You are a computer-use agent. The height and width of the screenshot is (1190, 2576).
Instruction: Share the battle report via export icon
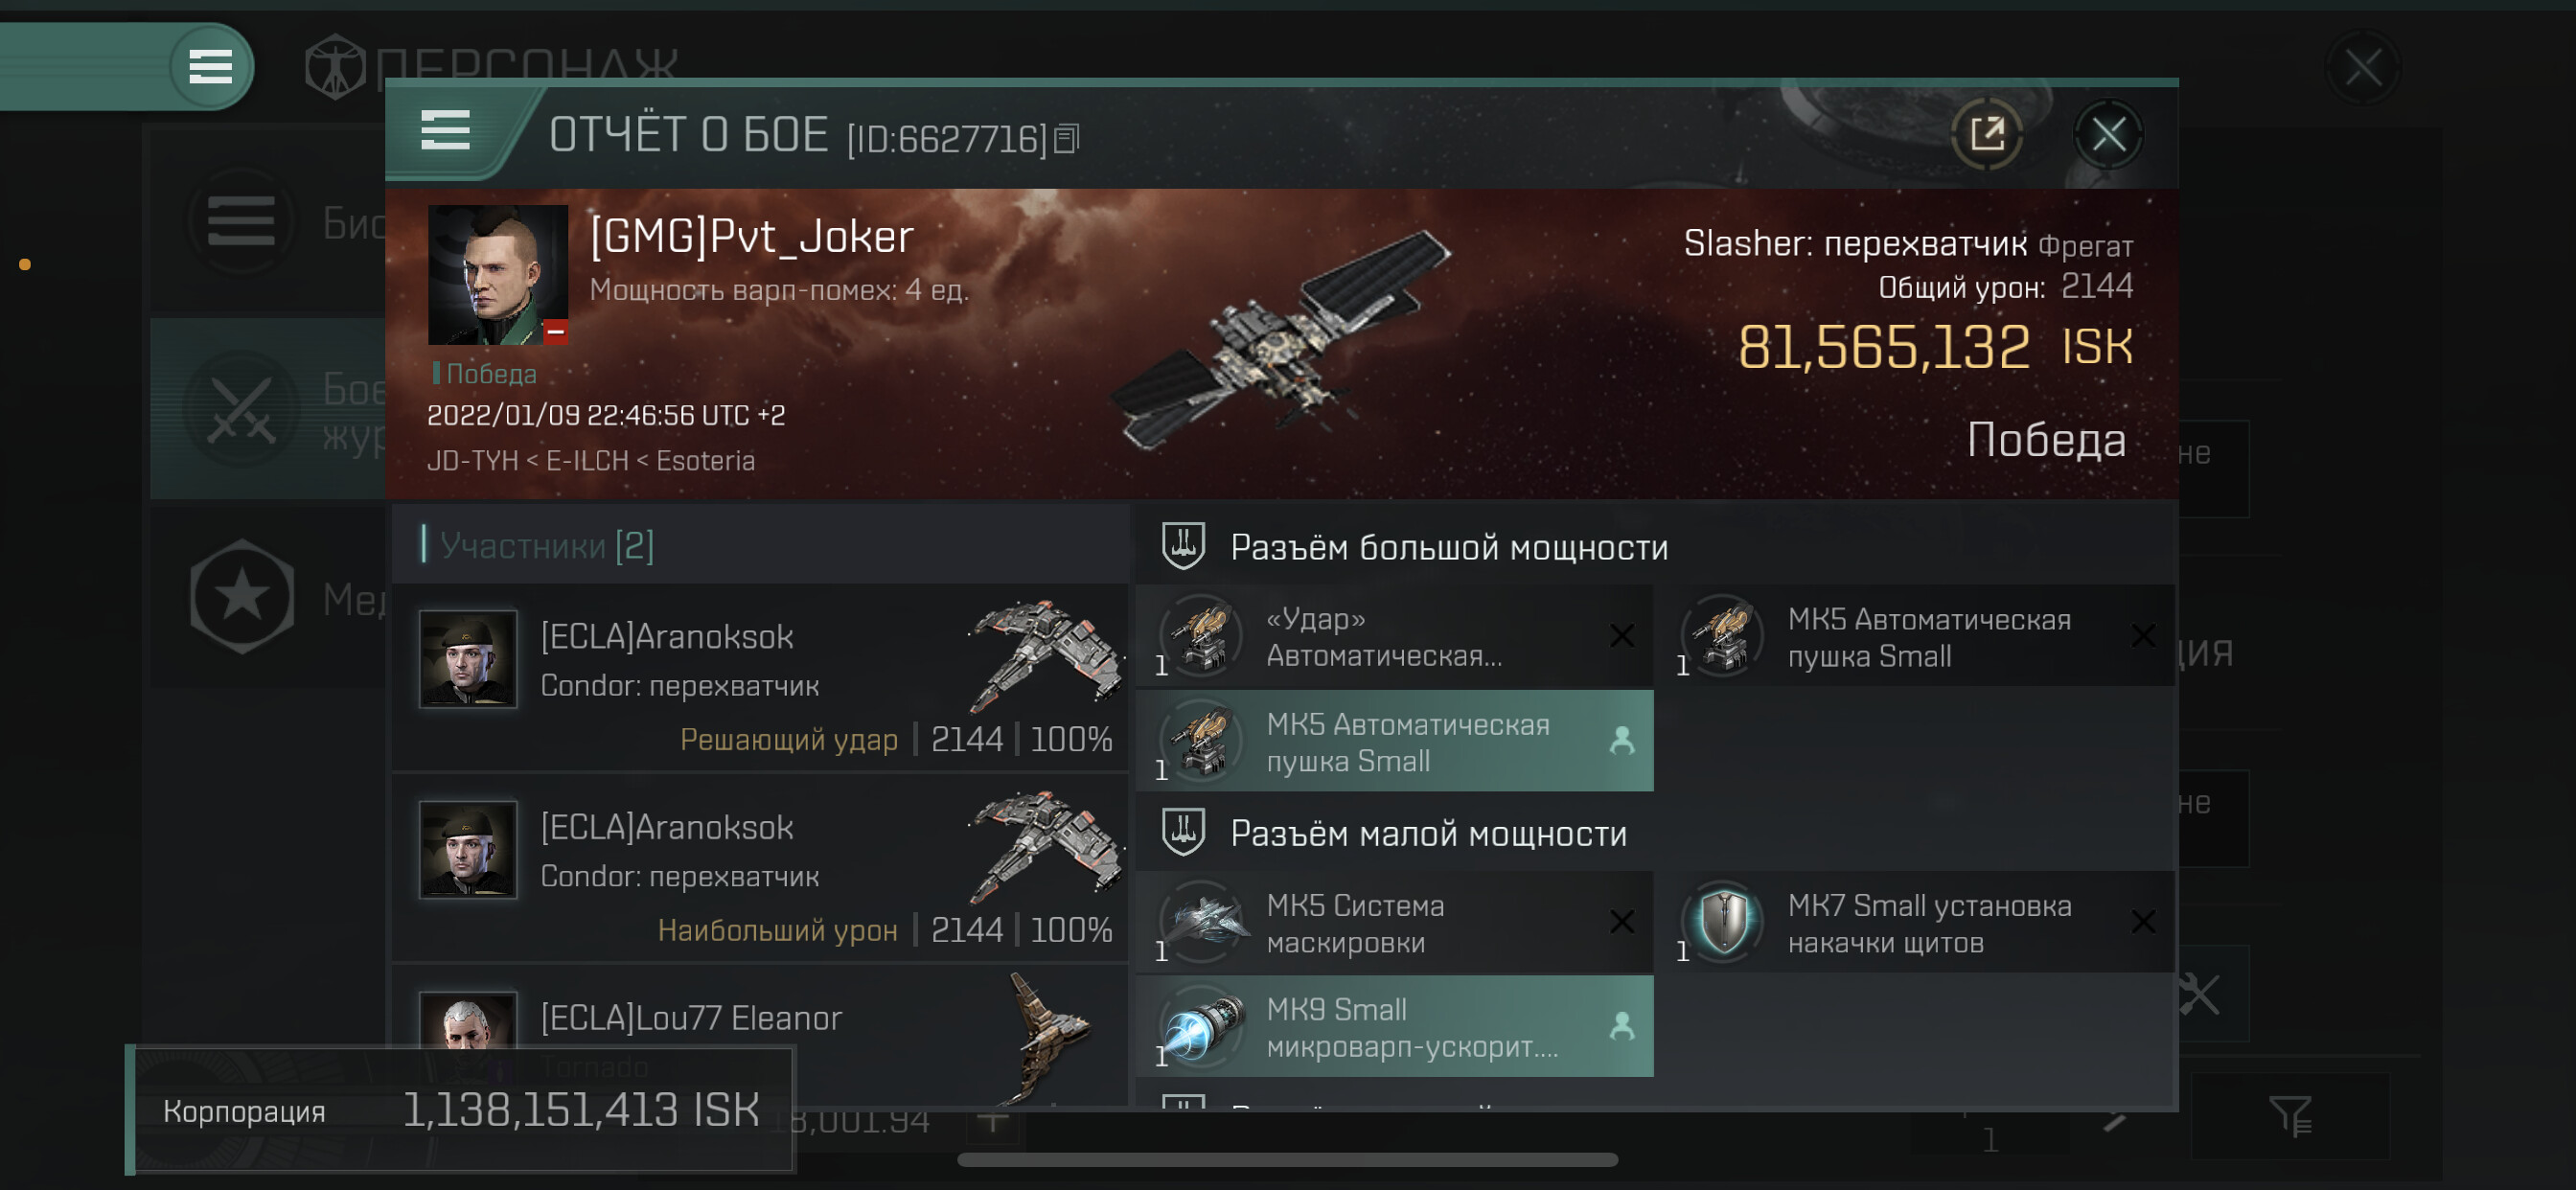pos(1986,134)
